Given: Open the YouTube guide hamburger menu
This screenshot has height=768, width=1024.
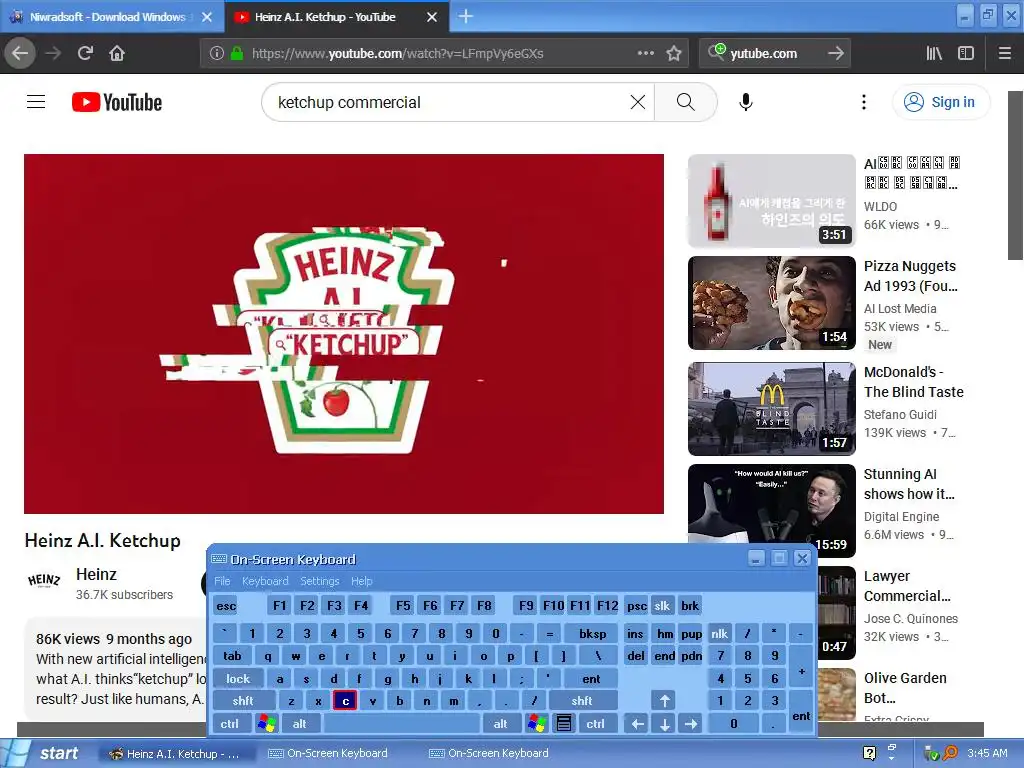Looking at the screenshot, I should pos(36,102).
